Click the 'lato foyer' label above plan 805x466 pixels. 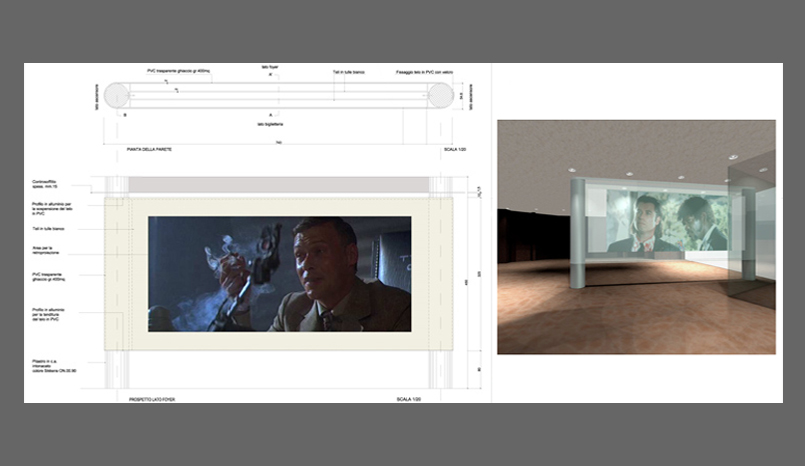pos(270,67)
